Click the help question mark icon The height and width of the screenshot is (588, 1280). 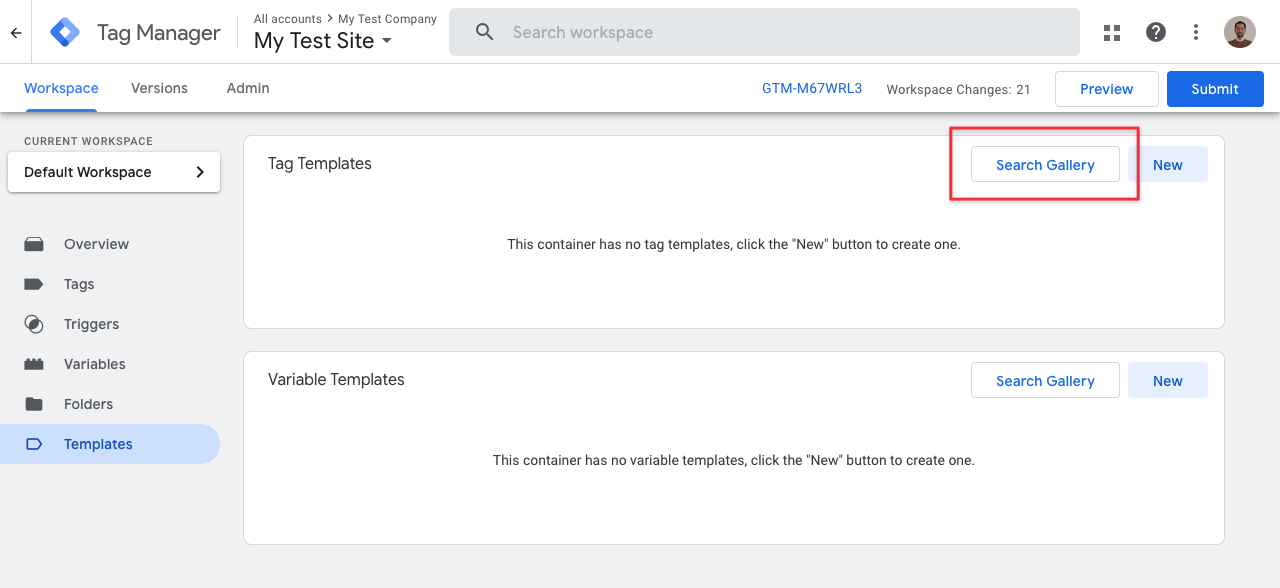[1155, 32]
